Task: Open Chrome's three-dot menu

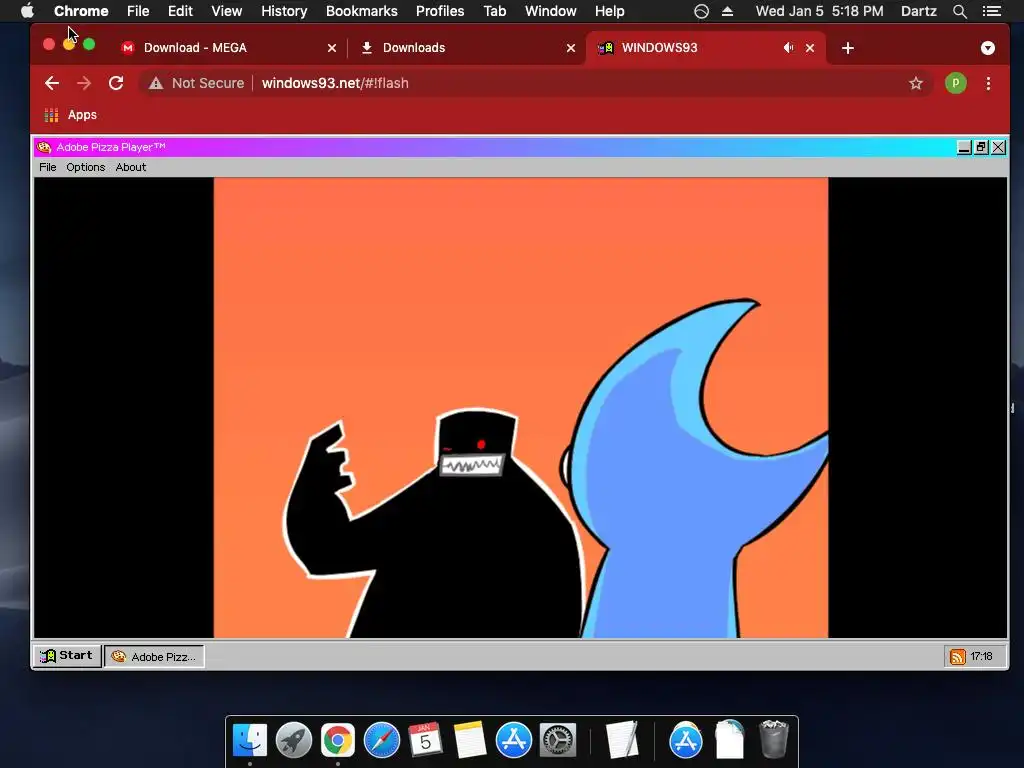Action: pyautogui.click(x=988, y=83)
